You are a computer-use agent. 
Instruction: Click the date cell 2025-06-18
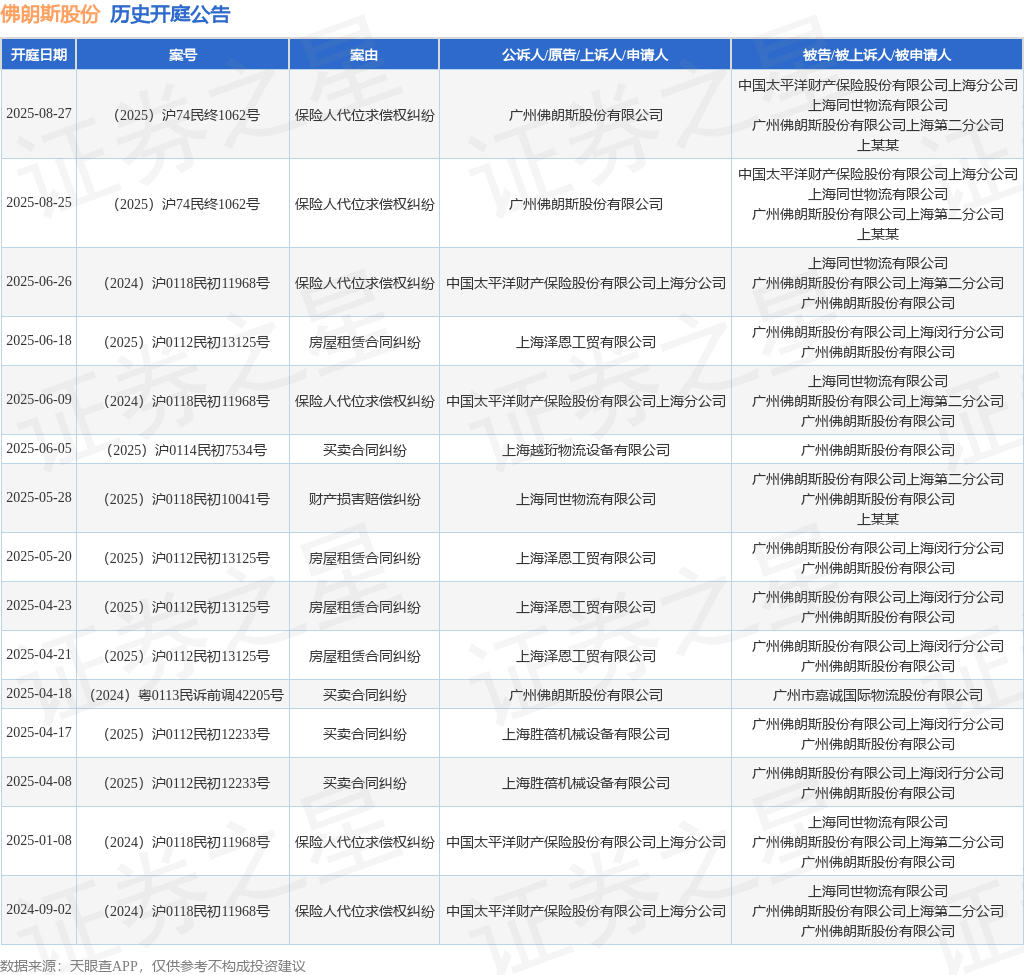[x=39, y=340]
